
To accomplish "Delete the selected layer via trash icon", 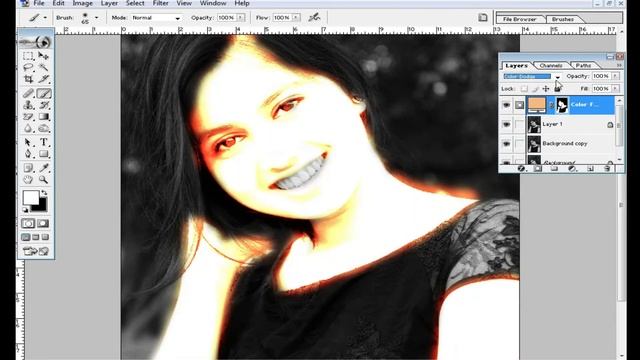I will (x=607, y=169).
